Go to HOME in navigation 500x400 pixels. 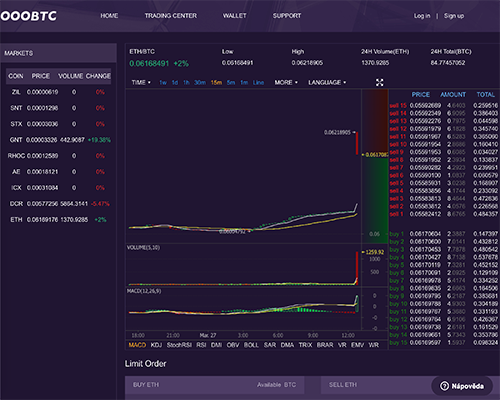tap(109, 16)
